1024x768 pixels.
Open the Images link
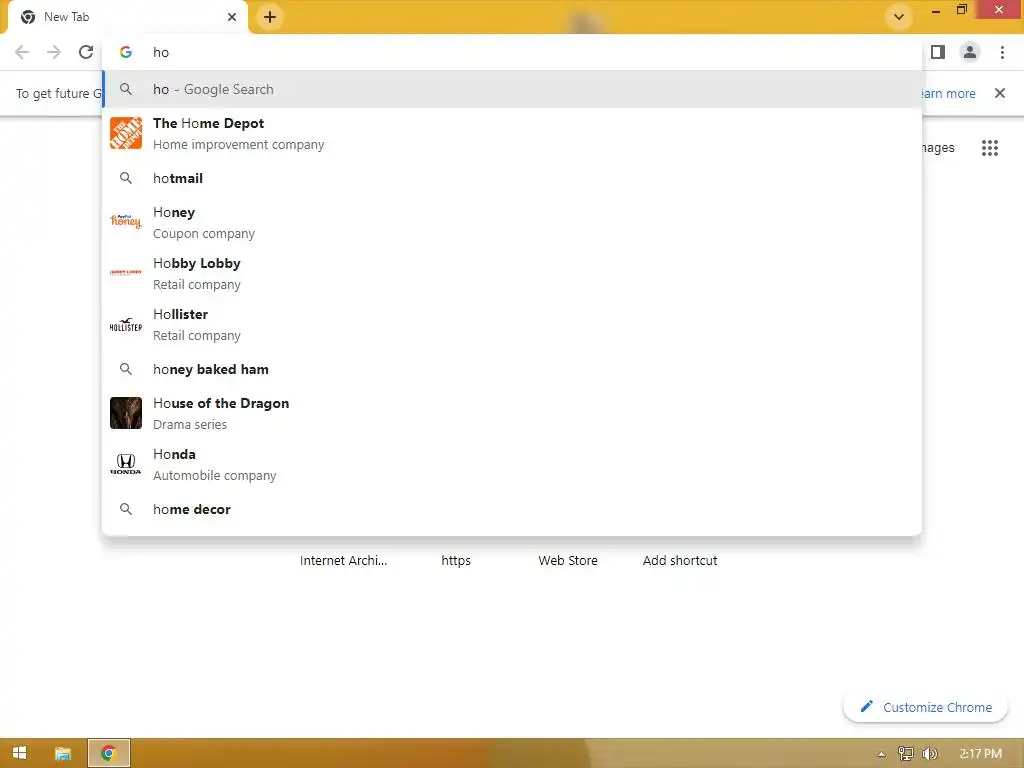click(938, 148)
